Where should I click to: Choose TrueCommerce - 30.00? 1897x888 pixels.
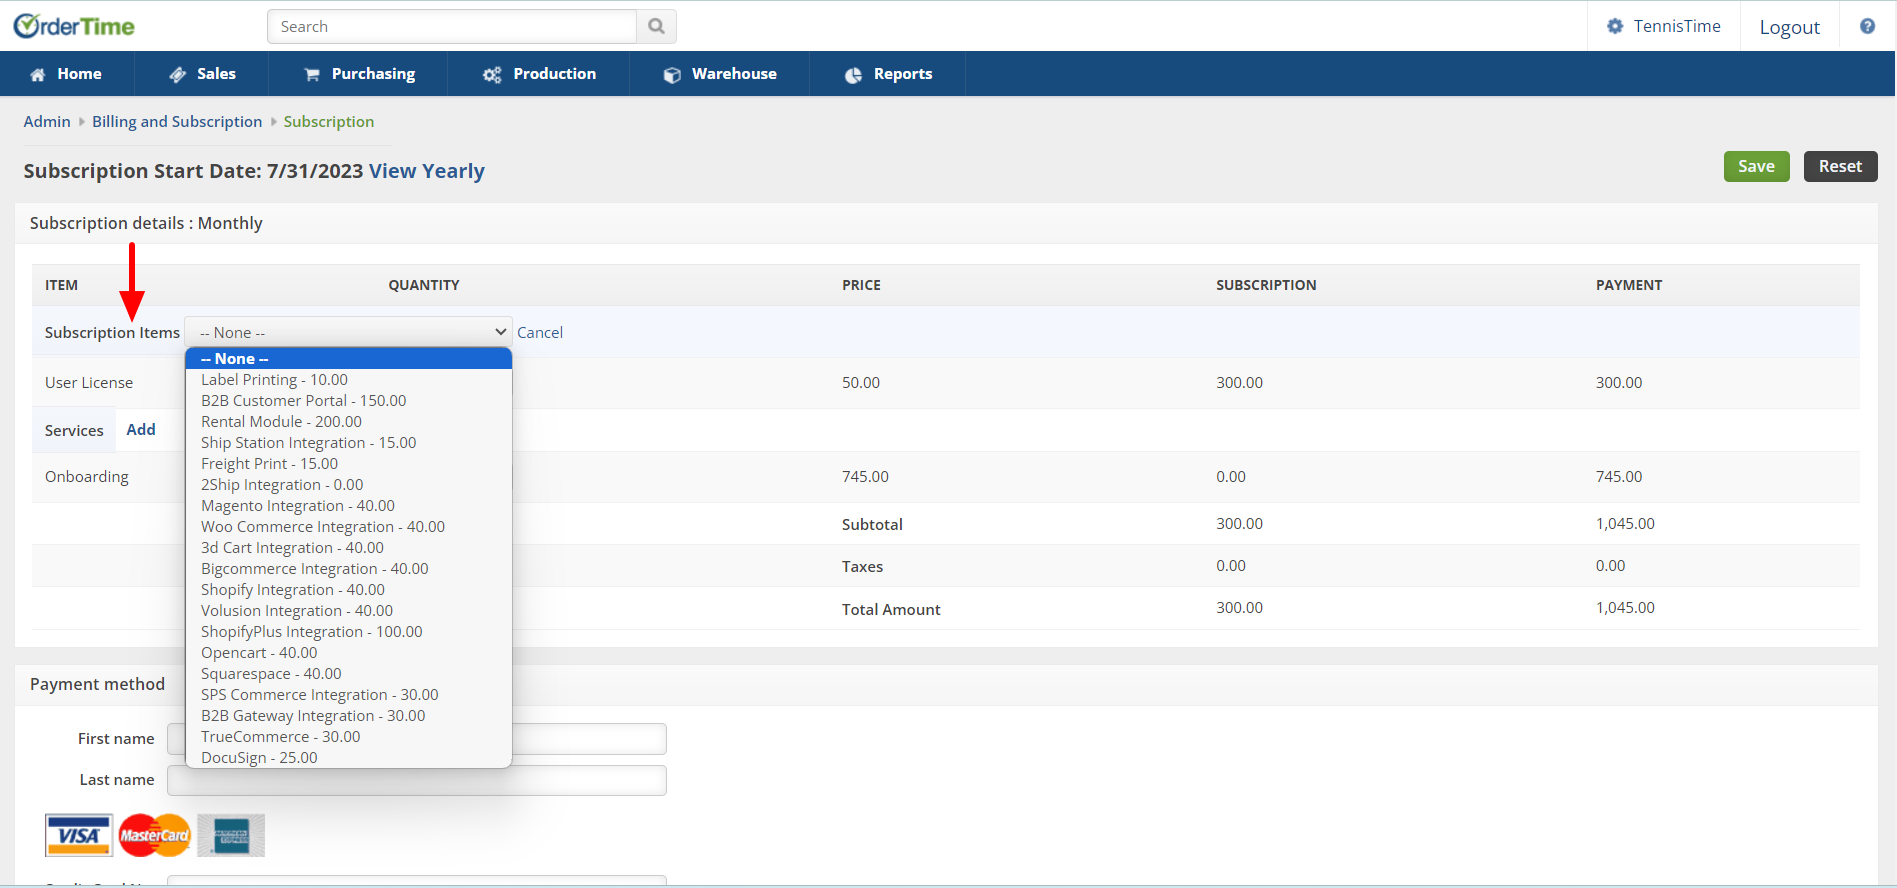coord(349,737)
